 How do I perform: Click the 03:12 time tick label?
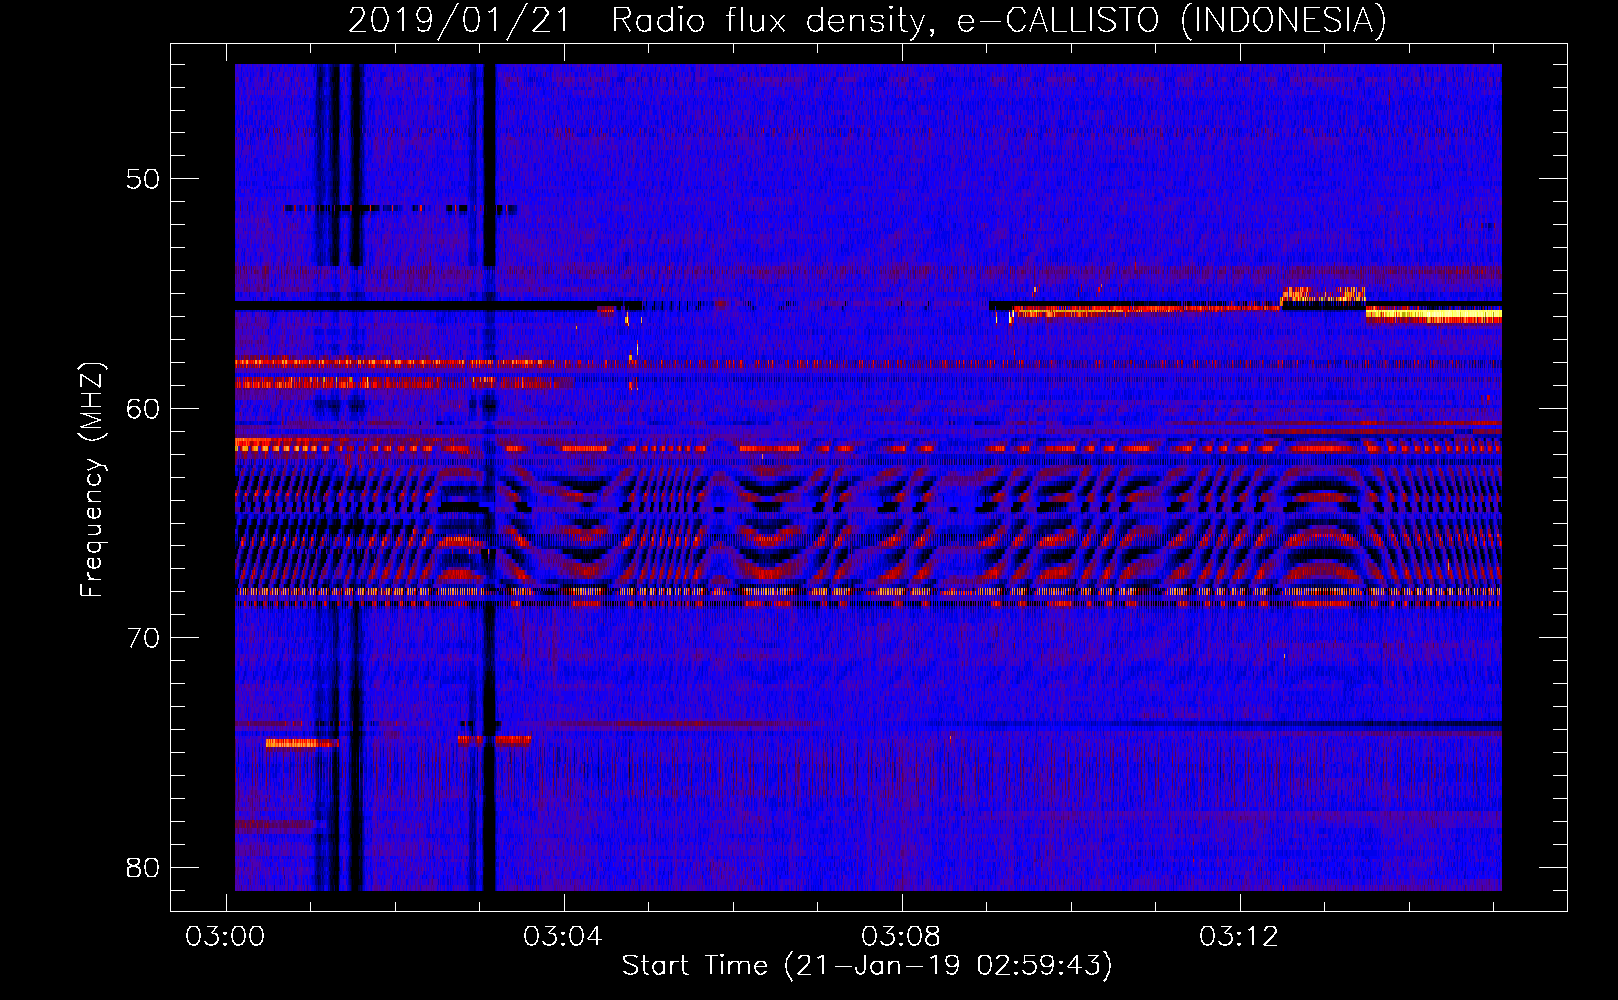(1240, 937)
